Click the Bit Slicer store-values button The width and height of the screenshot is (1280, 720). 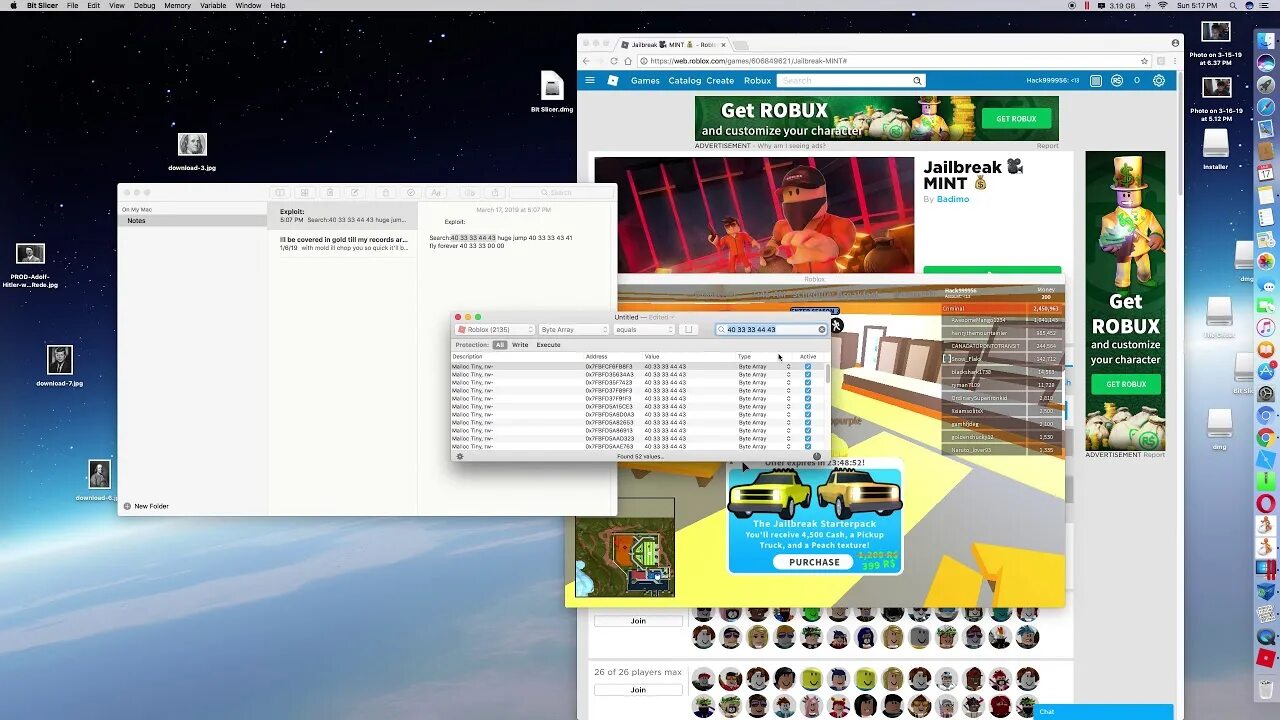(x=688, y=329)
